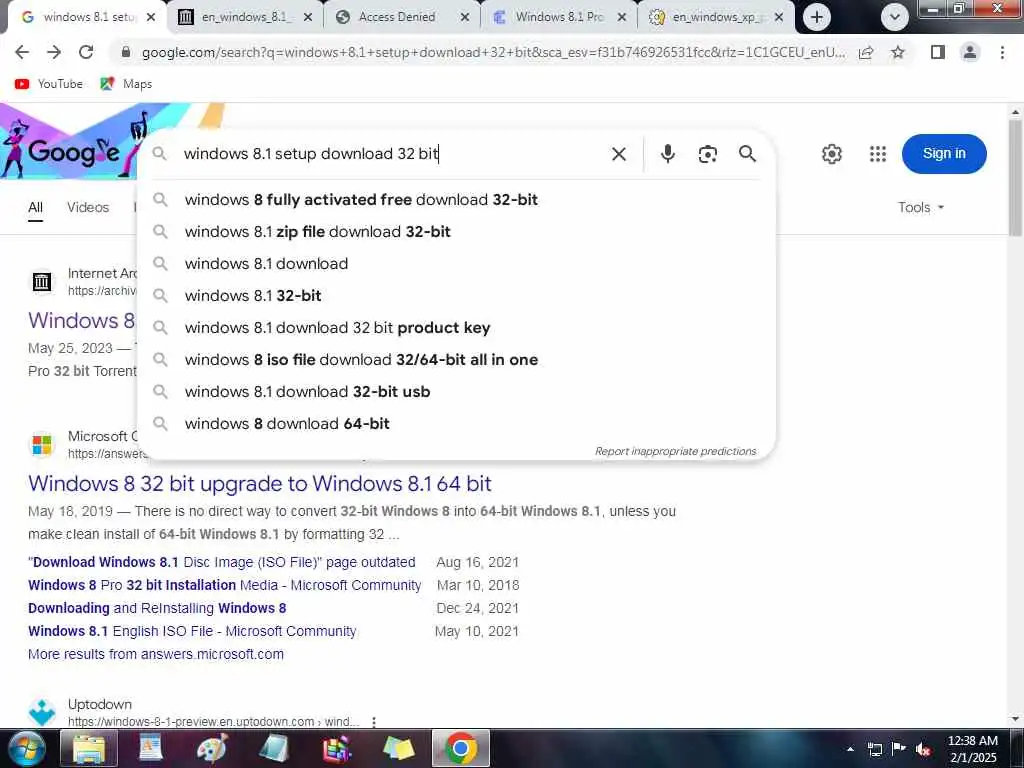Select the Videos search filter
This screenshot has width=1024, height=768.
click(x=88, y=207)
